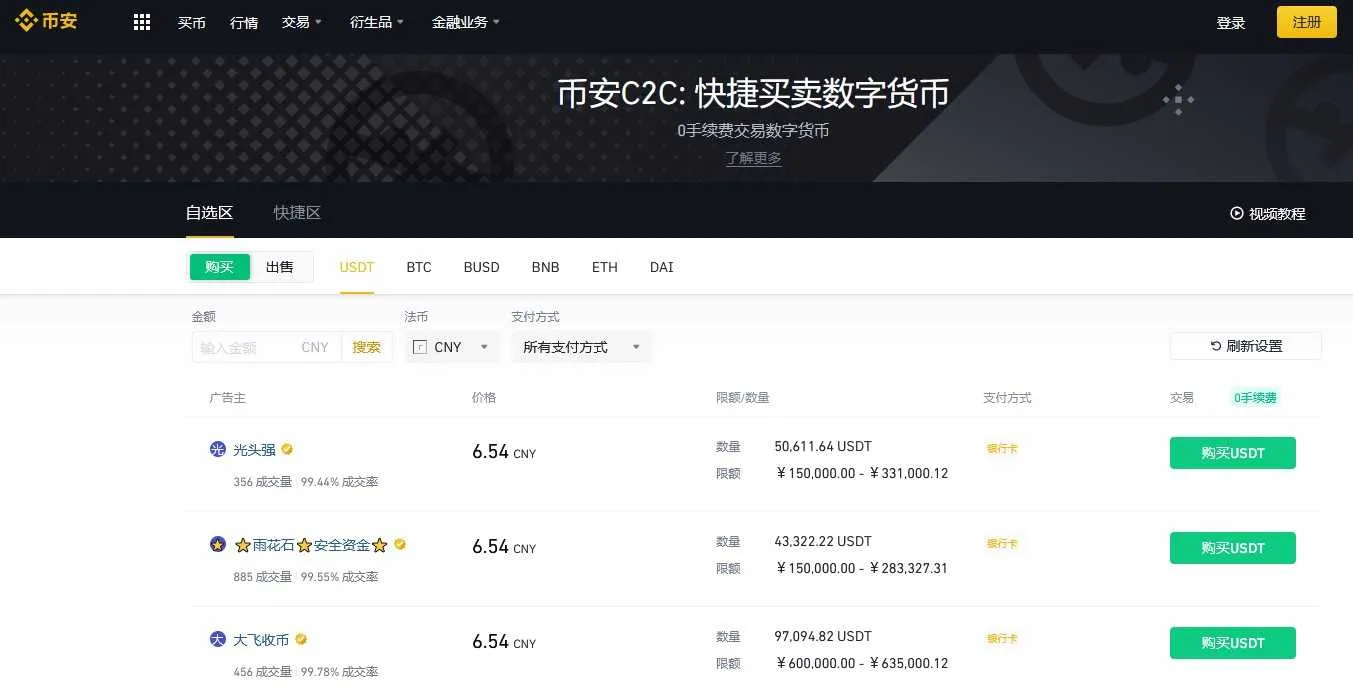Click the video tutorial play icon
The width and height of the screenshot is (1353, 700).
coord(1236,213)
